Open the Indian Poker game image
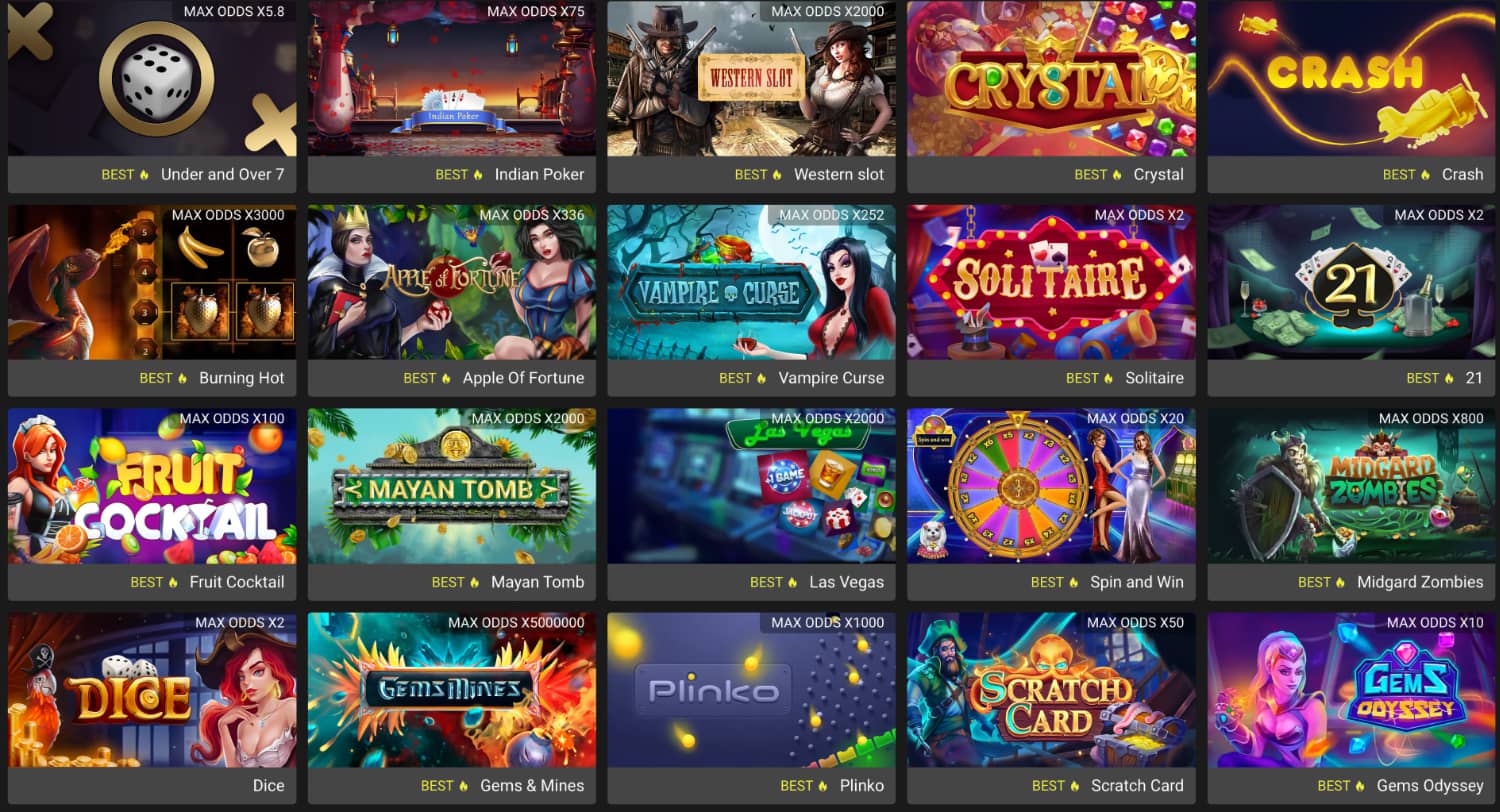Viewport: 1500px width, 812px height. click(452, 78)
